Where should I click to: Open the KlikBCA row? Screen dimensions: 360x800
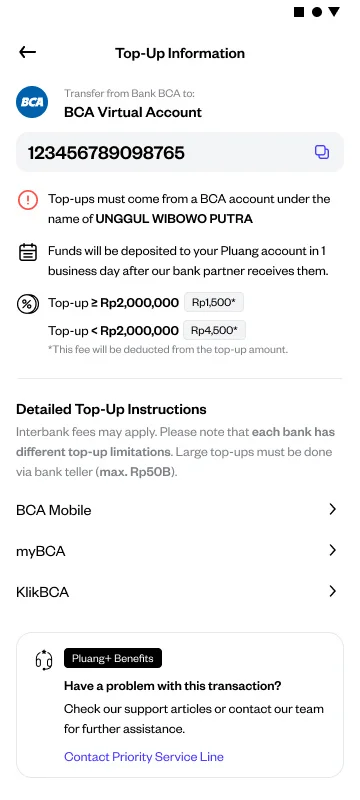coord(179,592)
